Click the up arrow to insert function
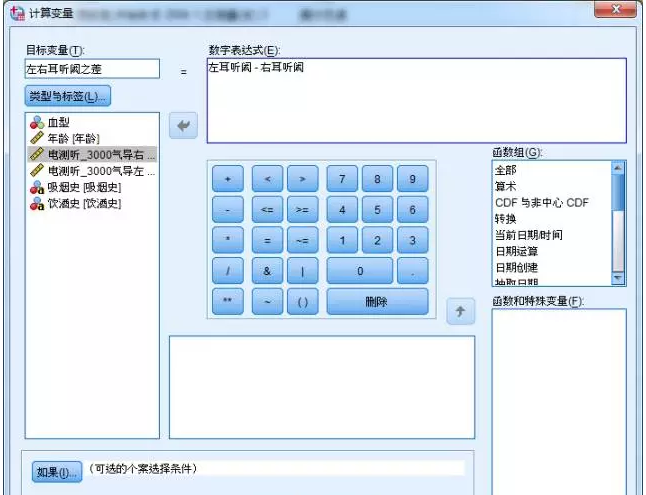Screen dimensions: 646x495 pyautogui.click(x=460, y=311)
